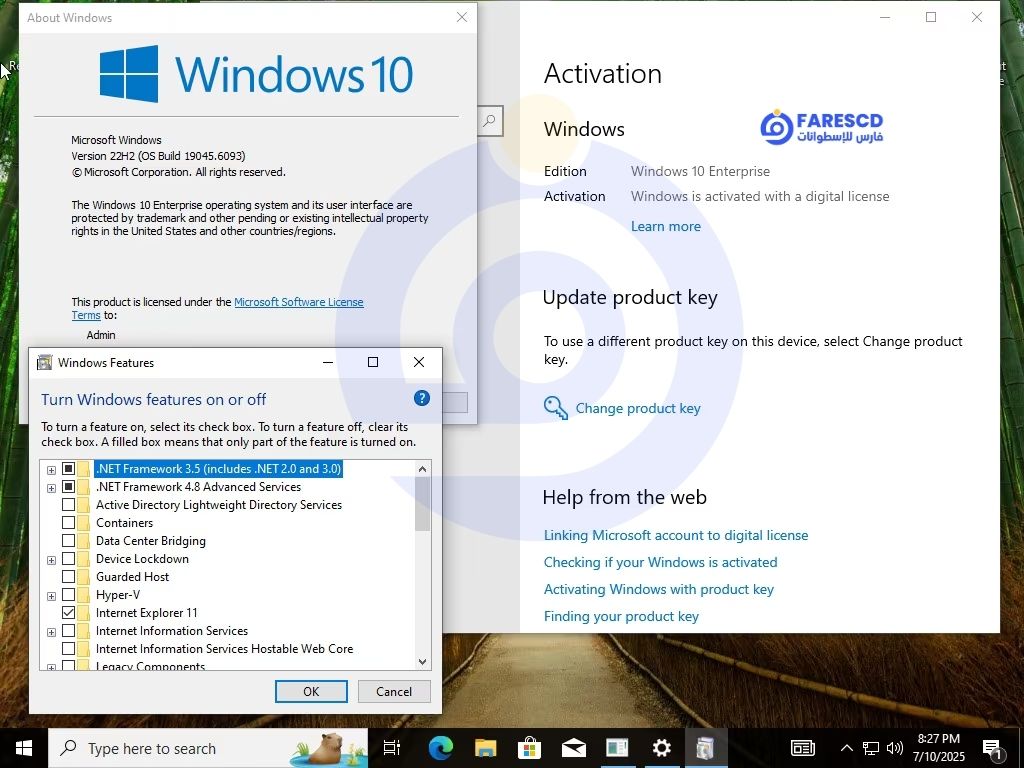
Task: Click the Change product key link
Action: (637, 408)
